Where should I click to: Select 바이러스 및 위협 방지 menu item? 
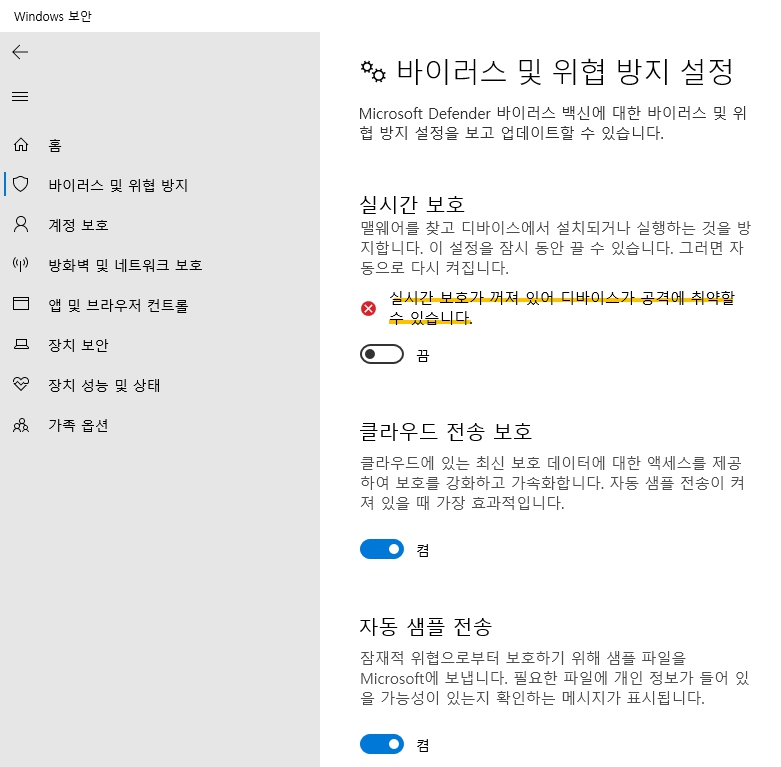pos(118,185)
